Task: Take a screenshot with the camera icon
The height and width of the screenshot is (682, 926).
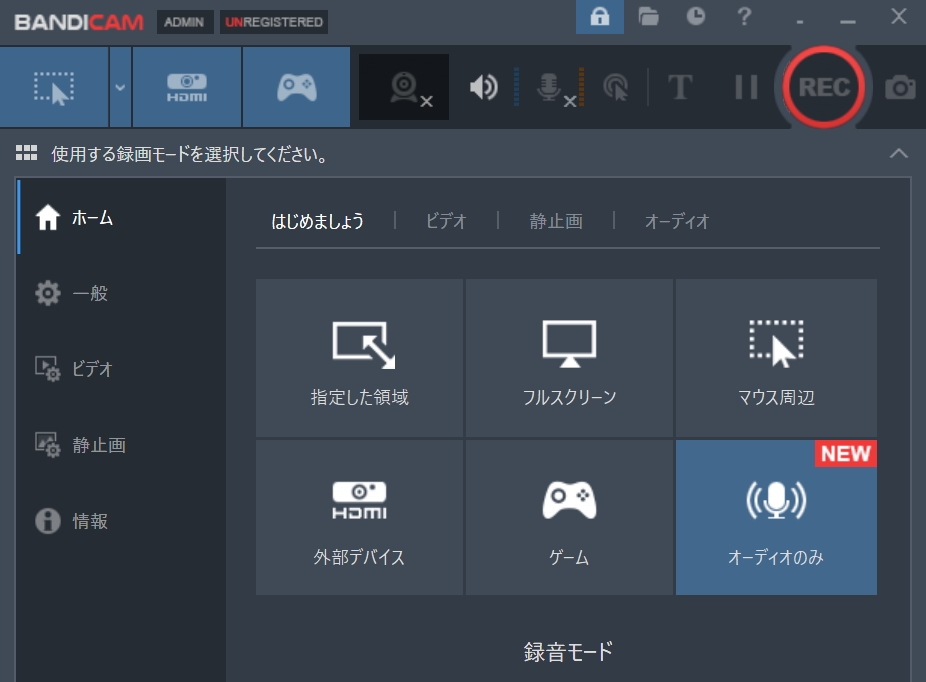Action: 900,87
